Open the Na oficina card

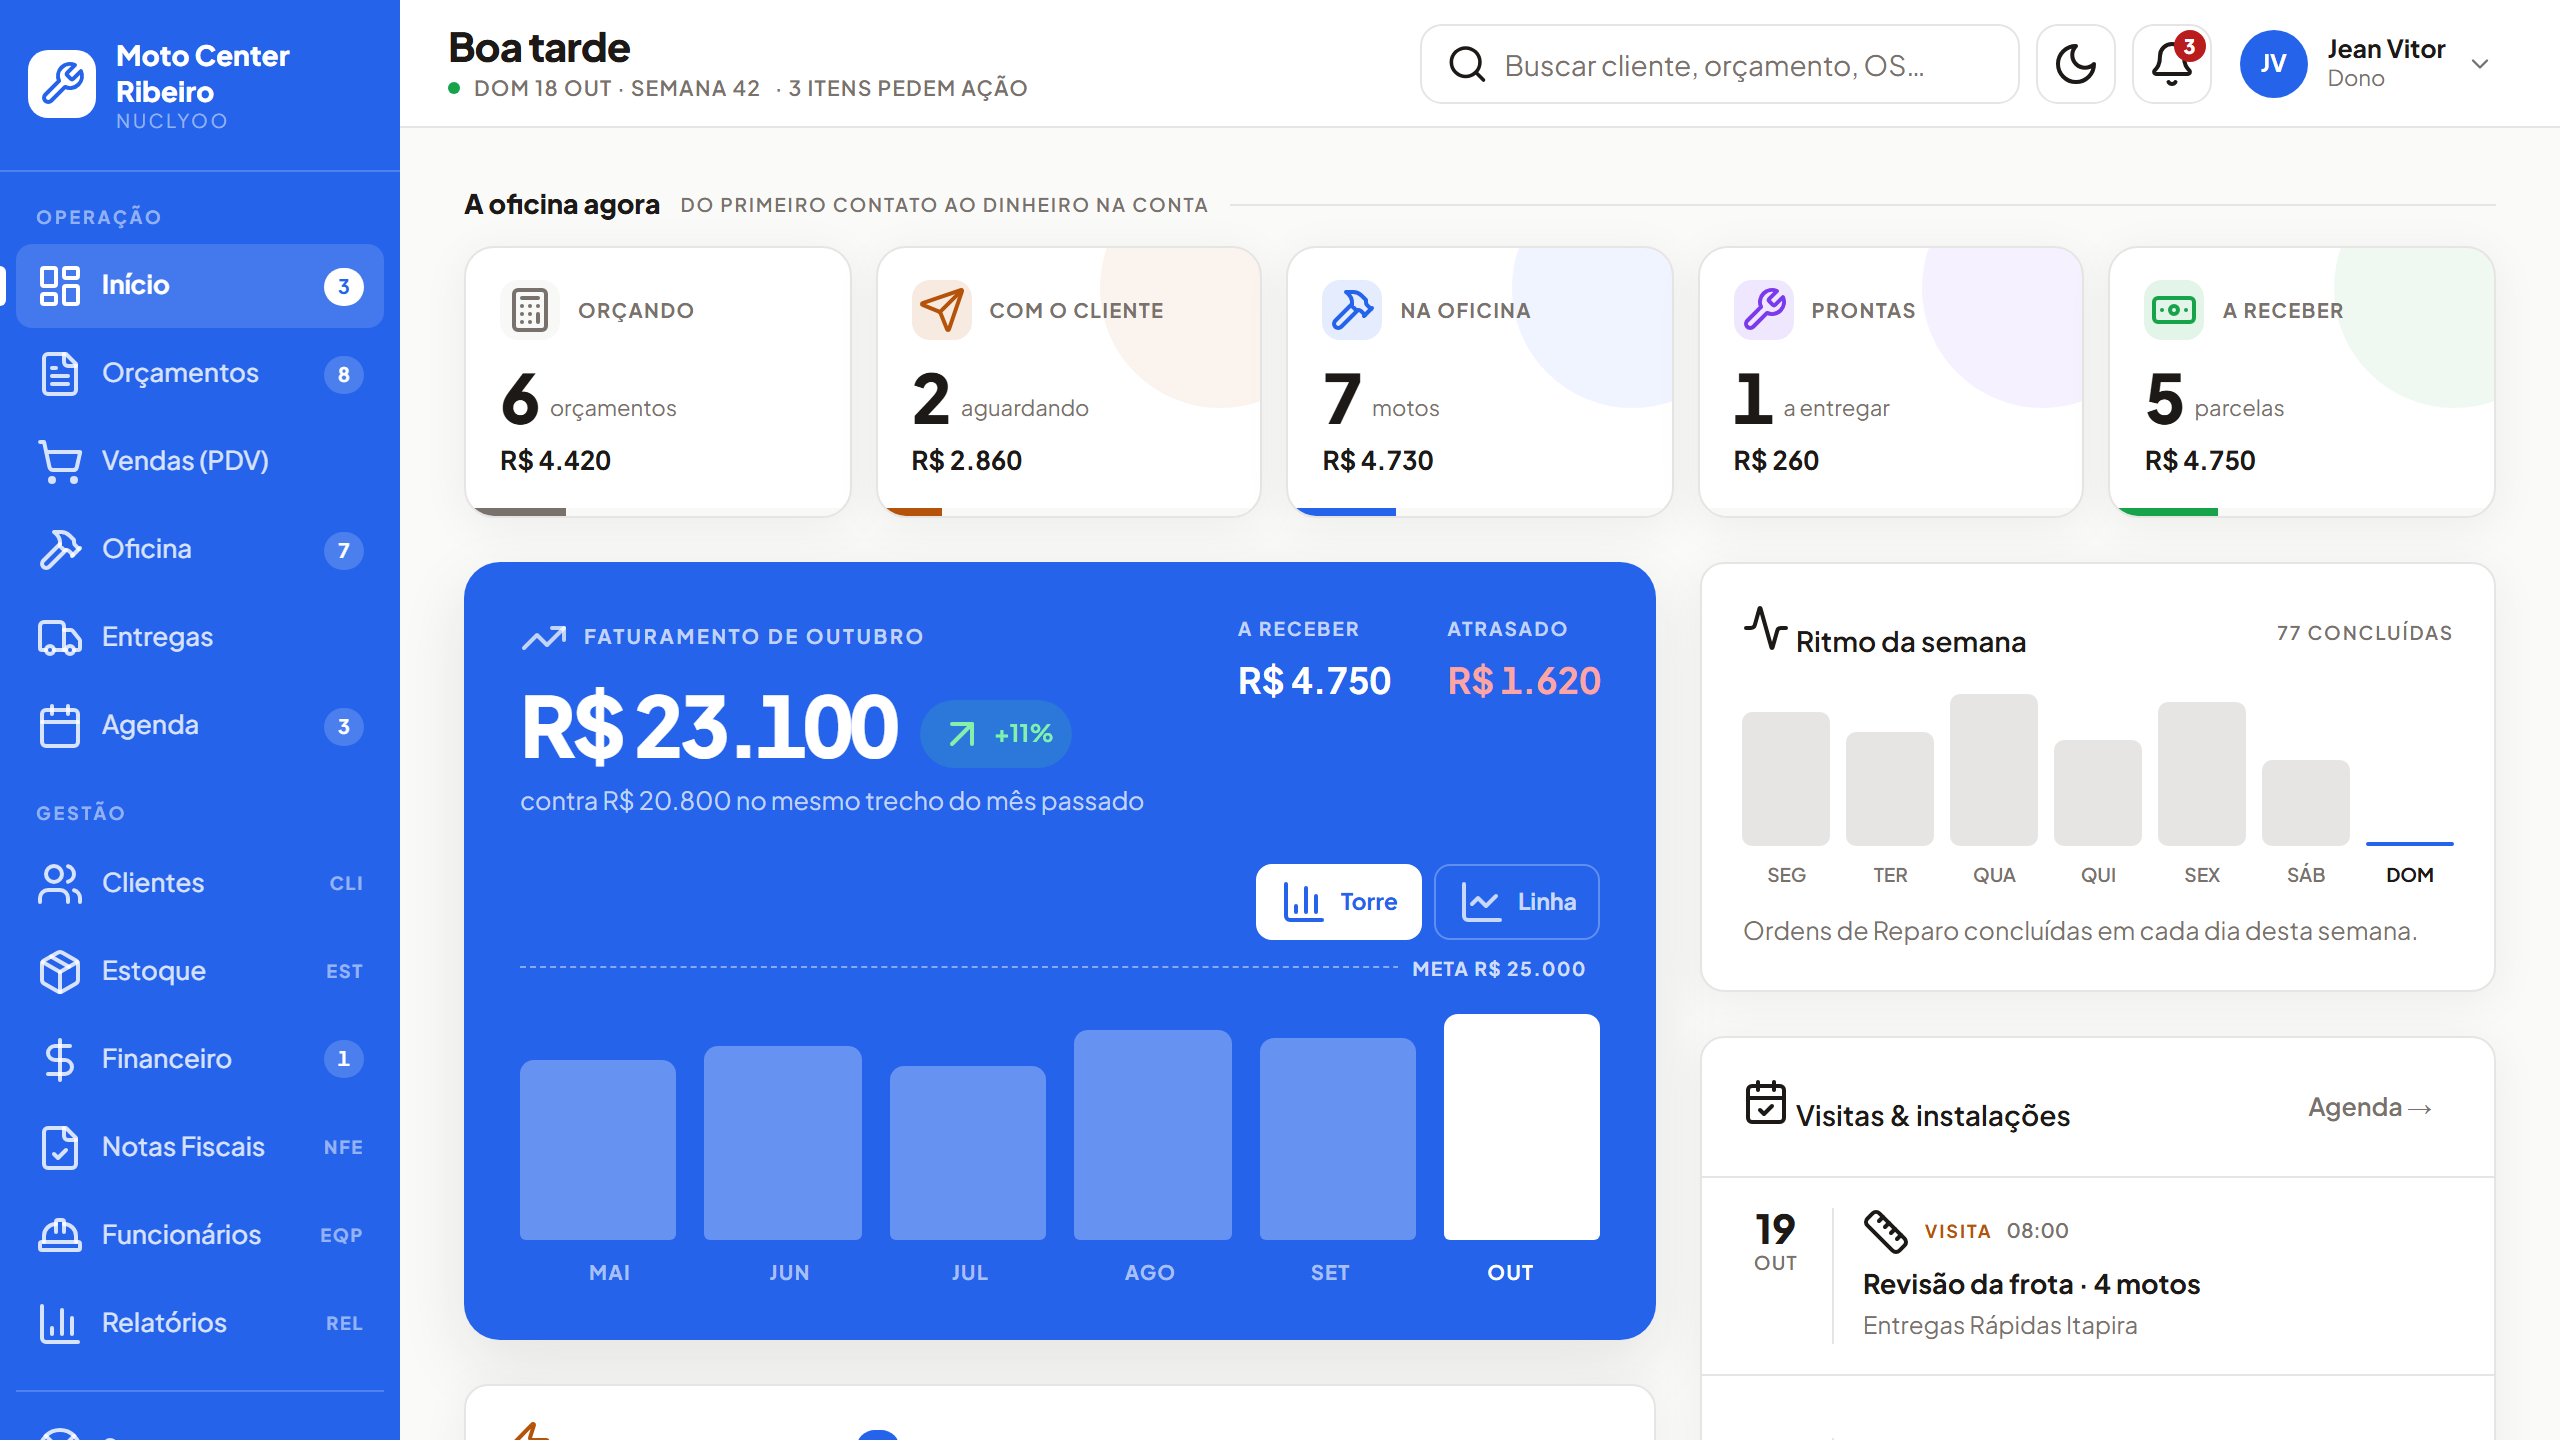click(1480, 382)
